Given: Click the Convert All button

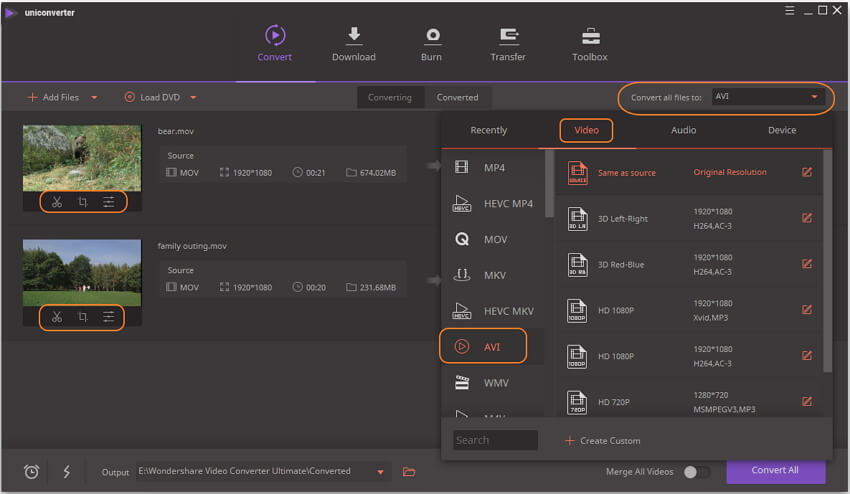Looking at the screenshot, I should click(x=775, y=471).
